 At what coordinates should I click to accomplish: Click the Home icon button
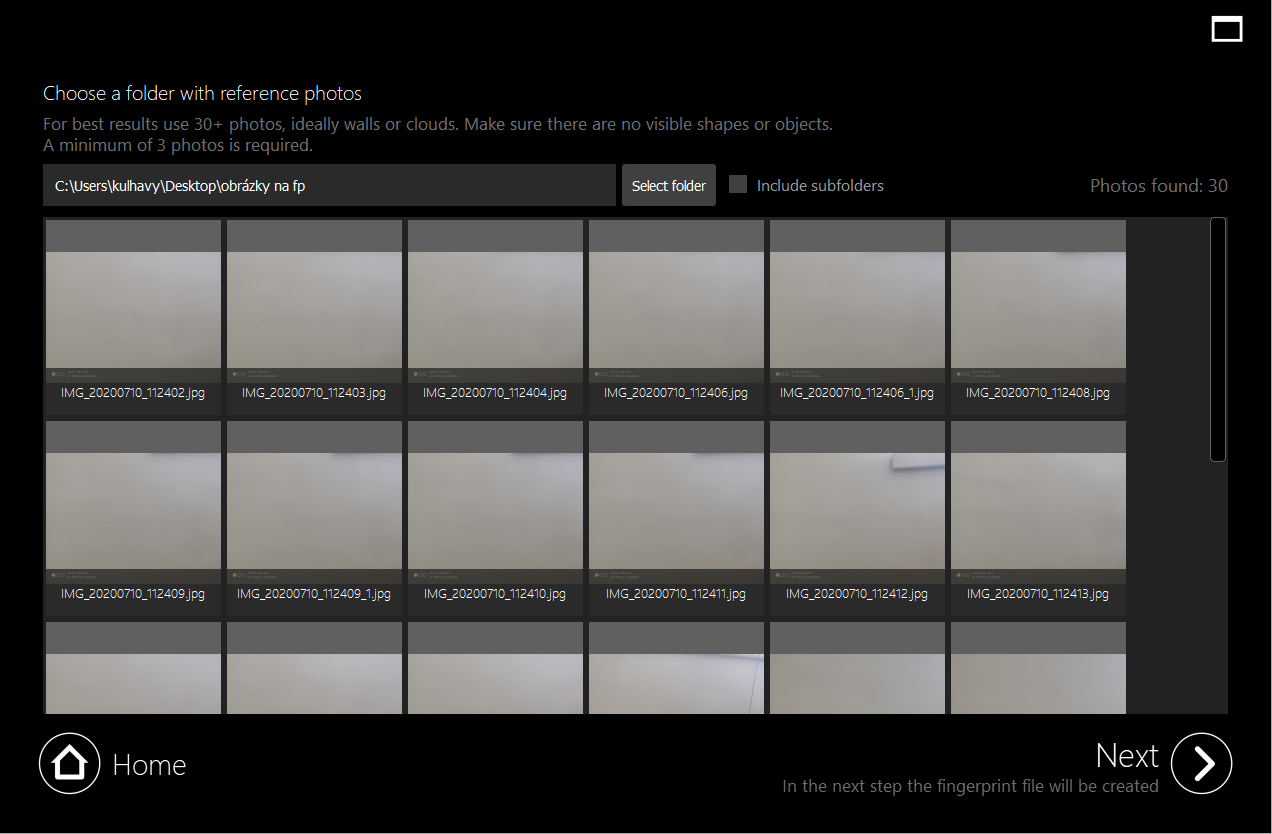[69, 764]
